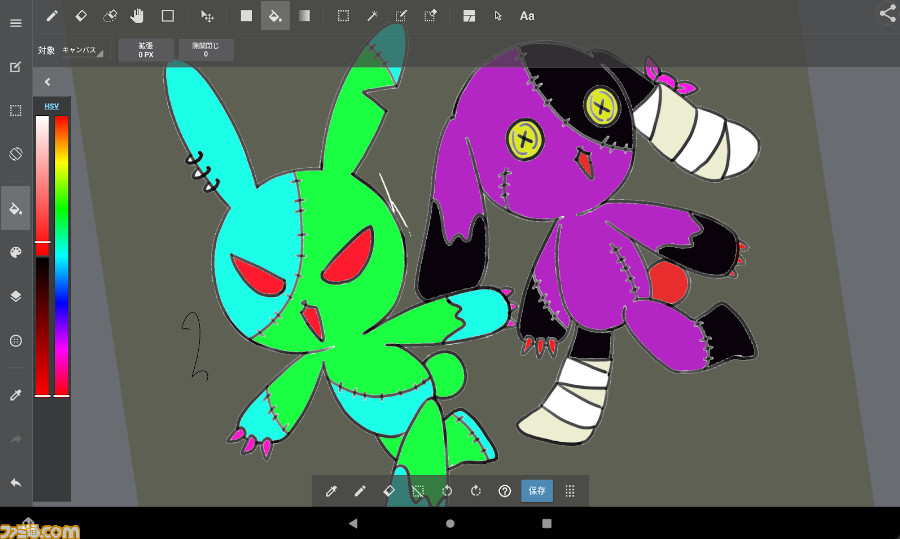Tap the Android recent apps button
Viewport: 900px width, 539px height.
click(546, 523)
